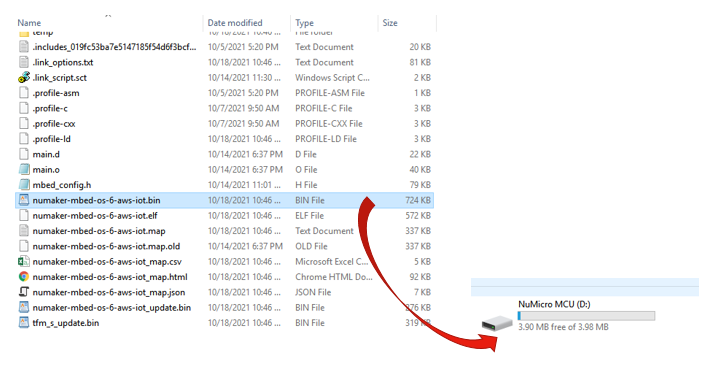
Task: Click the mbed_config.h file icon
Action: pos(24,185)
